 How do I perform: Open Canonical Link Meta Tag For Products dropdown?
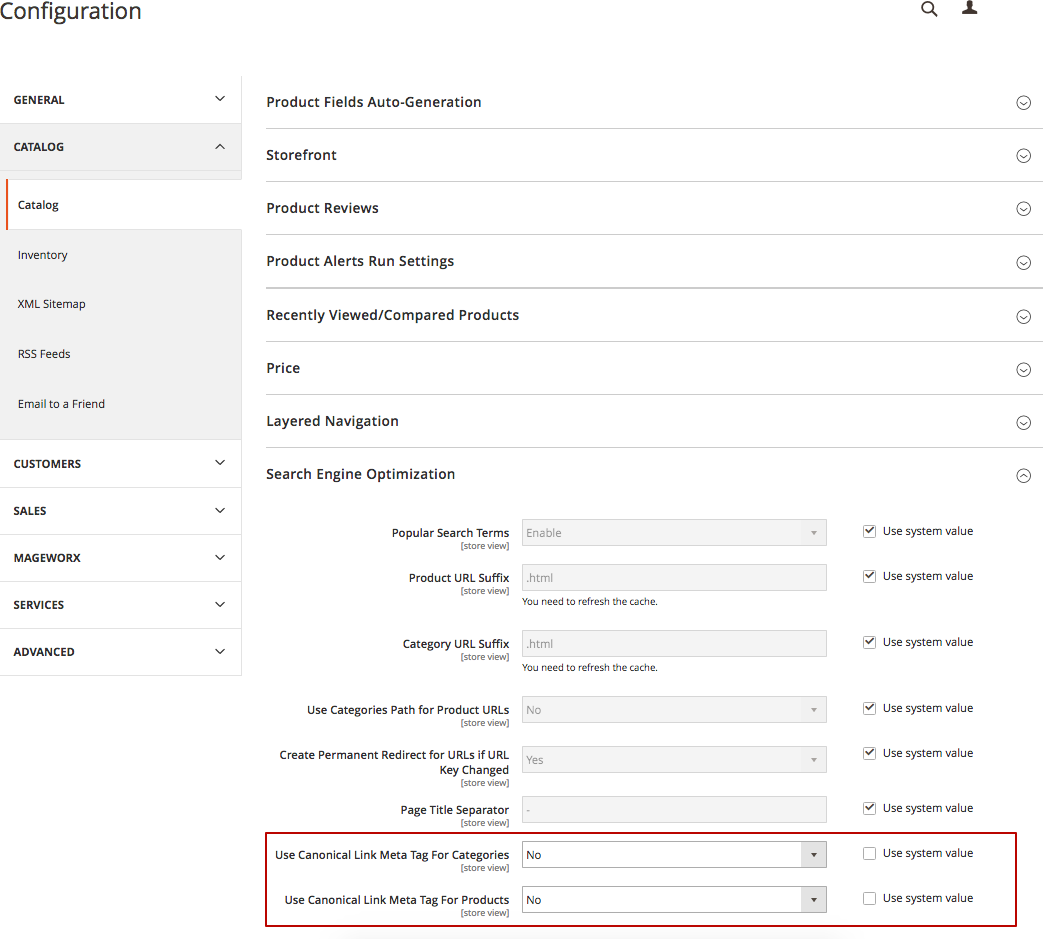[x=674, y=900]
